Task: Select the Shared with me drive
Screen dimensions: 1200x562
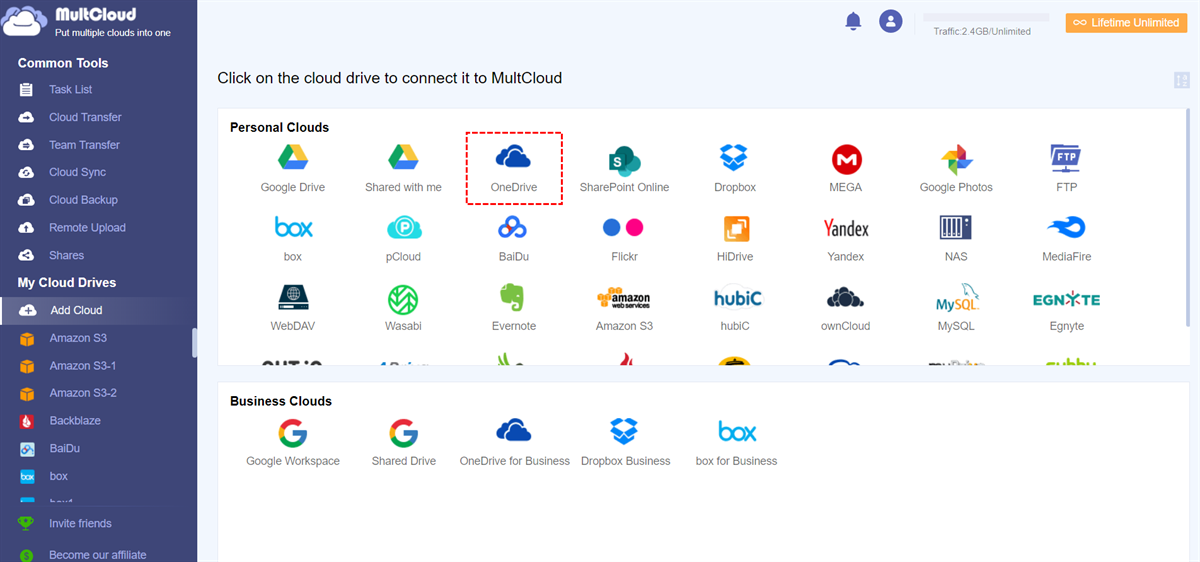Action: [x=403, y=168]
